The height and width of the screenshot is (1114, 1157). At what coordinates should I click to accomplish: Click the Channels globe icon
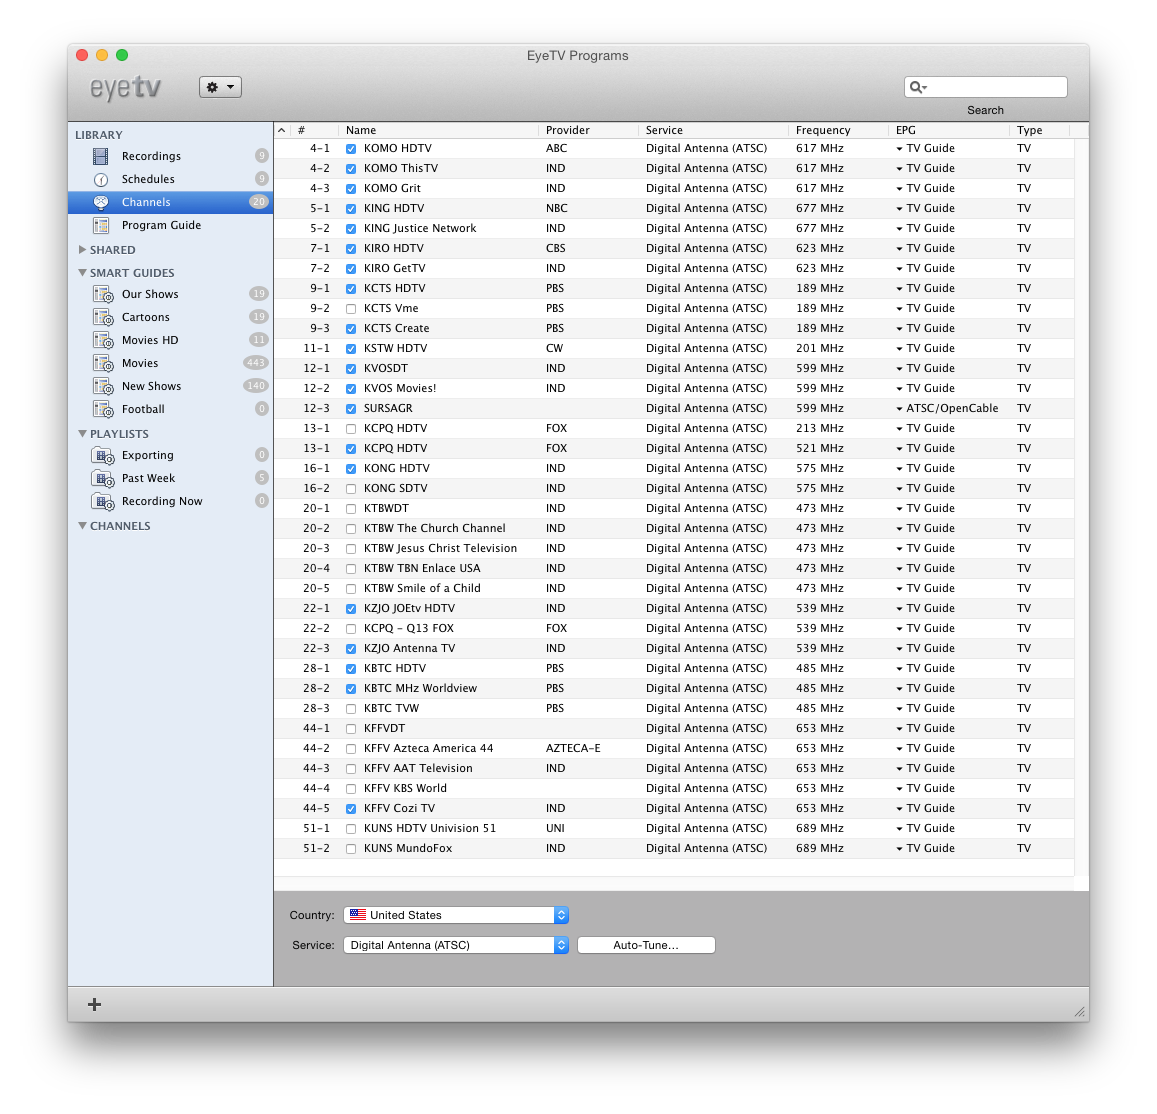coord(100,202)
